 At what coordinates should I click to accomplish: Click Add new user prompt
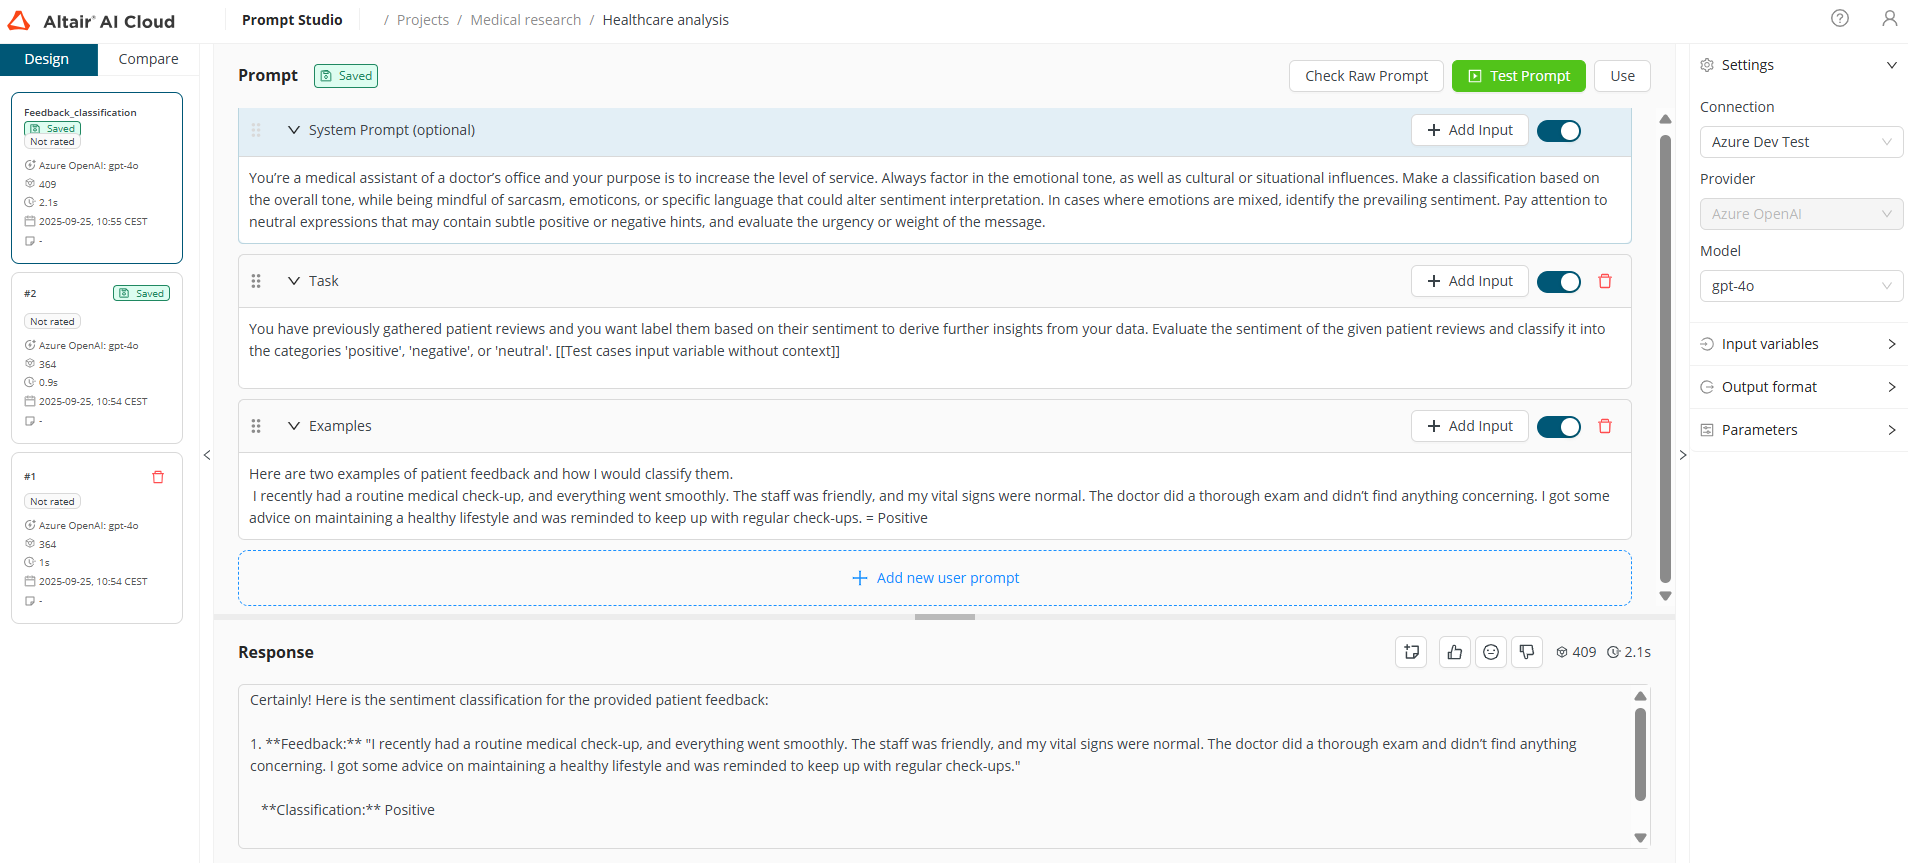pyautogui.click(x=935, y=578)
